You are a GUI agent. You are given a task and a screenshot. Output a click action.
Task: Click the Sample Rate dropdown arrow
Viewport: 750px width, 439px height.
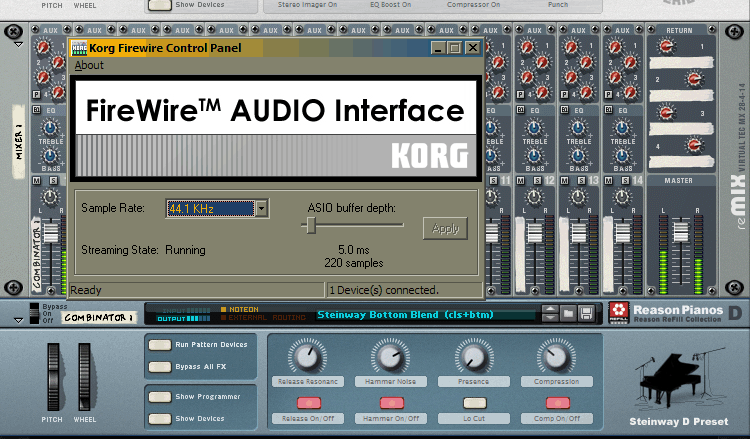(261, 209)
